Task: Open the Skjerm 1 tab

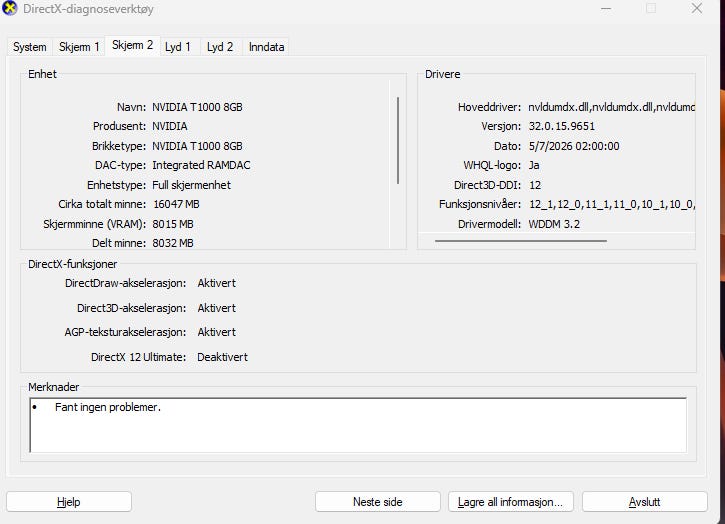Action: tap(79, 47)
